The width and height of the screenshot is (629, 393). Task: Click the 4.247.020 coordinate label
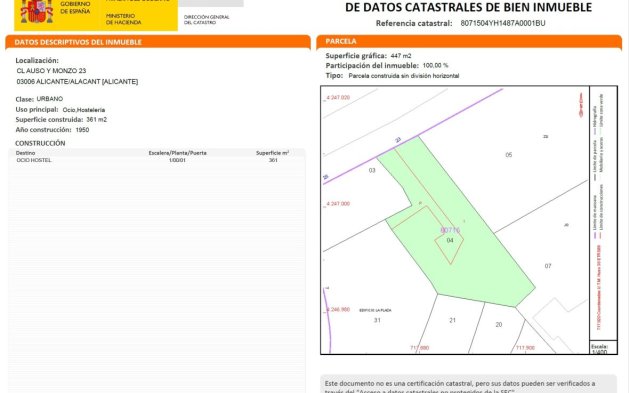(x=338, y=97)
